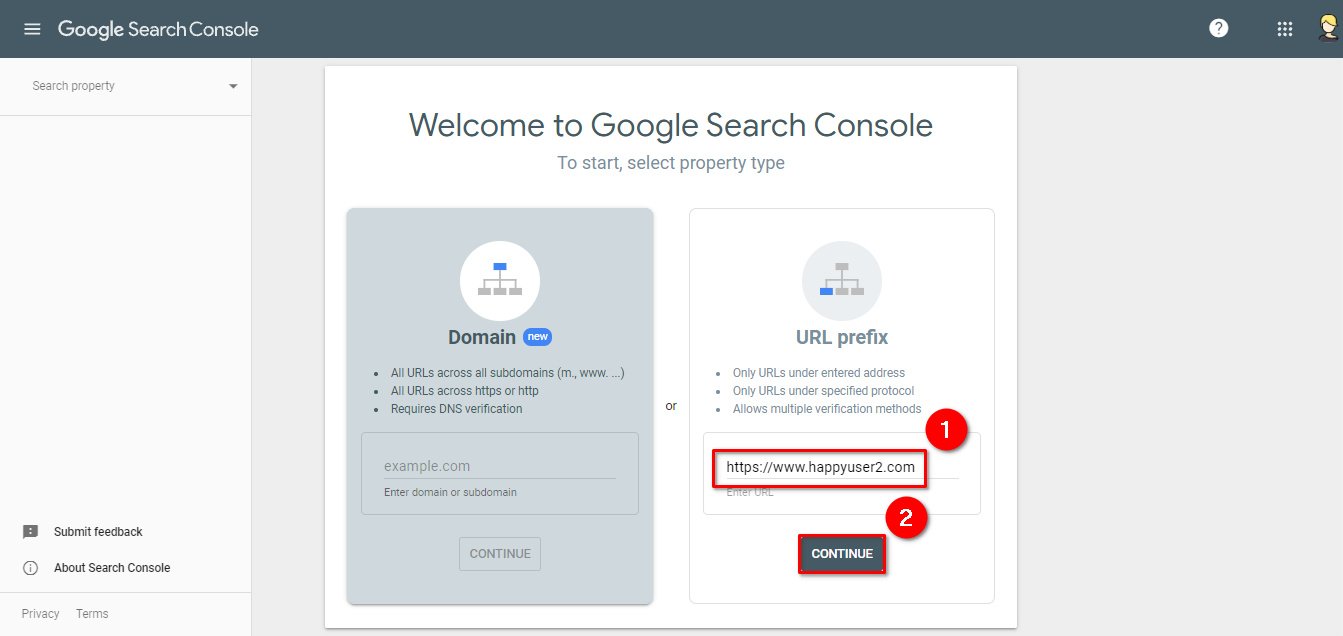Click 'Requires DNS verification' text
1343x636 pixels.
(x=457, y=409)
